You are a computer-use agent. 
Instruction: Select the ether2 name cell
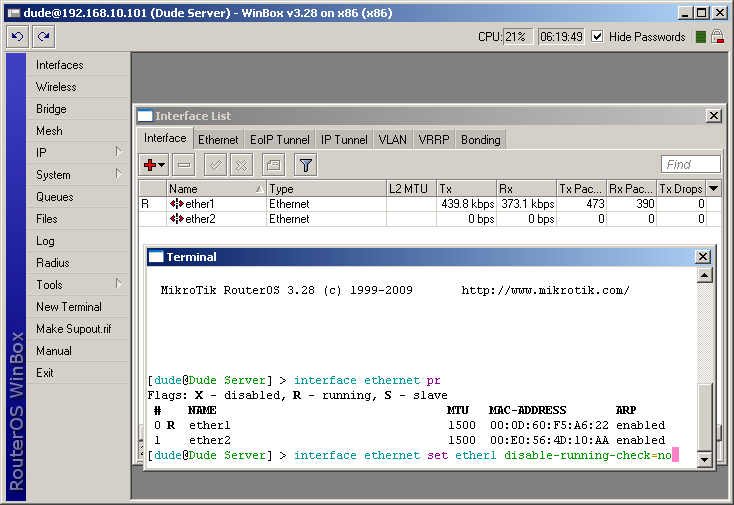tap(216, 219)
